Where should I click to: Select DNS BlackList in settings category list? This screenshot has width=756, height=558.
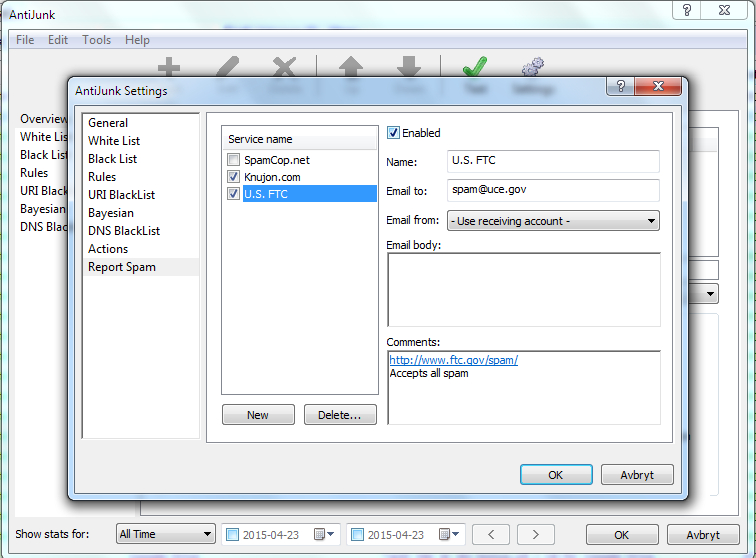141,231
